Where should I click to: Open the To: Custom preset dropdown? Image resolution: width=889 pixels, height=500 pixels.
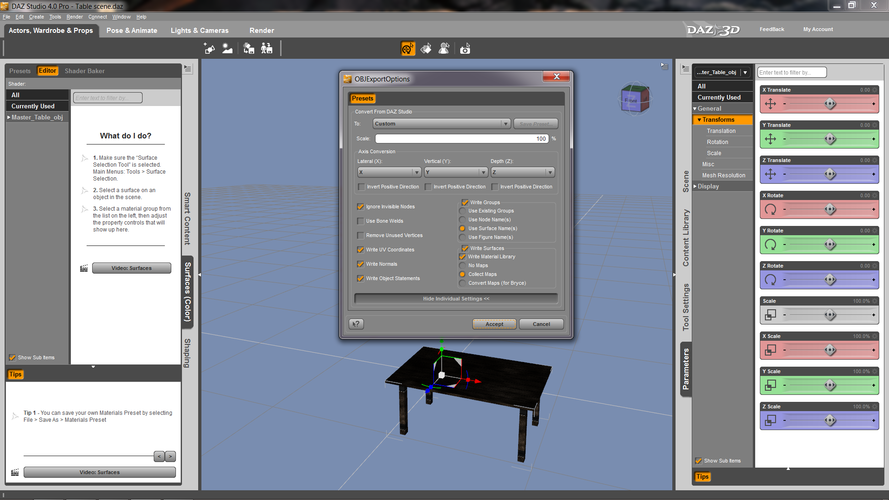(x=442, y=124)
